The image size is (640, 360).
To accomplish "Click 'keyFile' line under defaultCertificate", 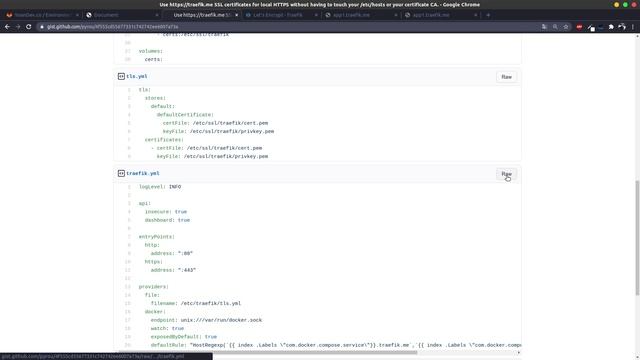I will 218,131.
